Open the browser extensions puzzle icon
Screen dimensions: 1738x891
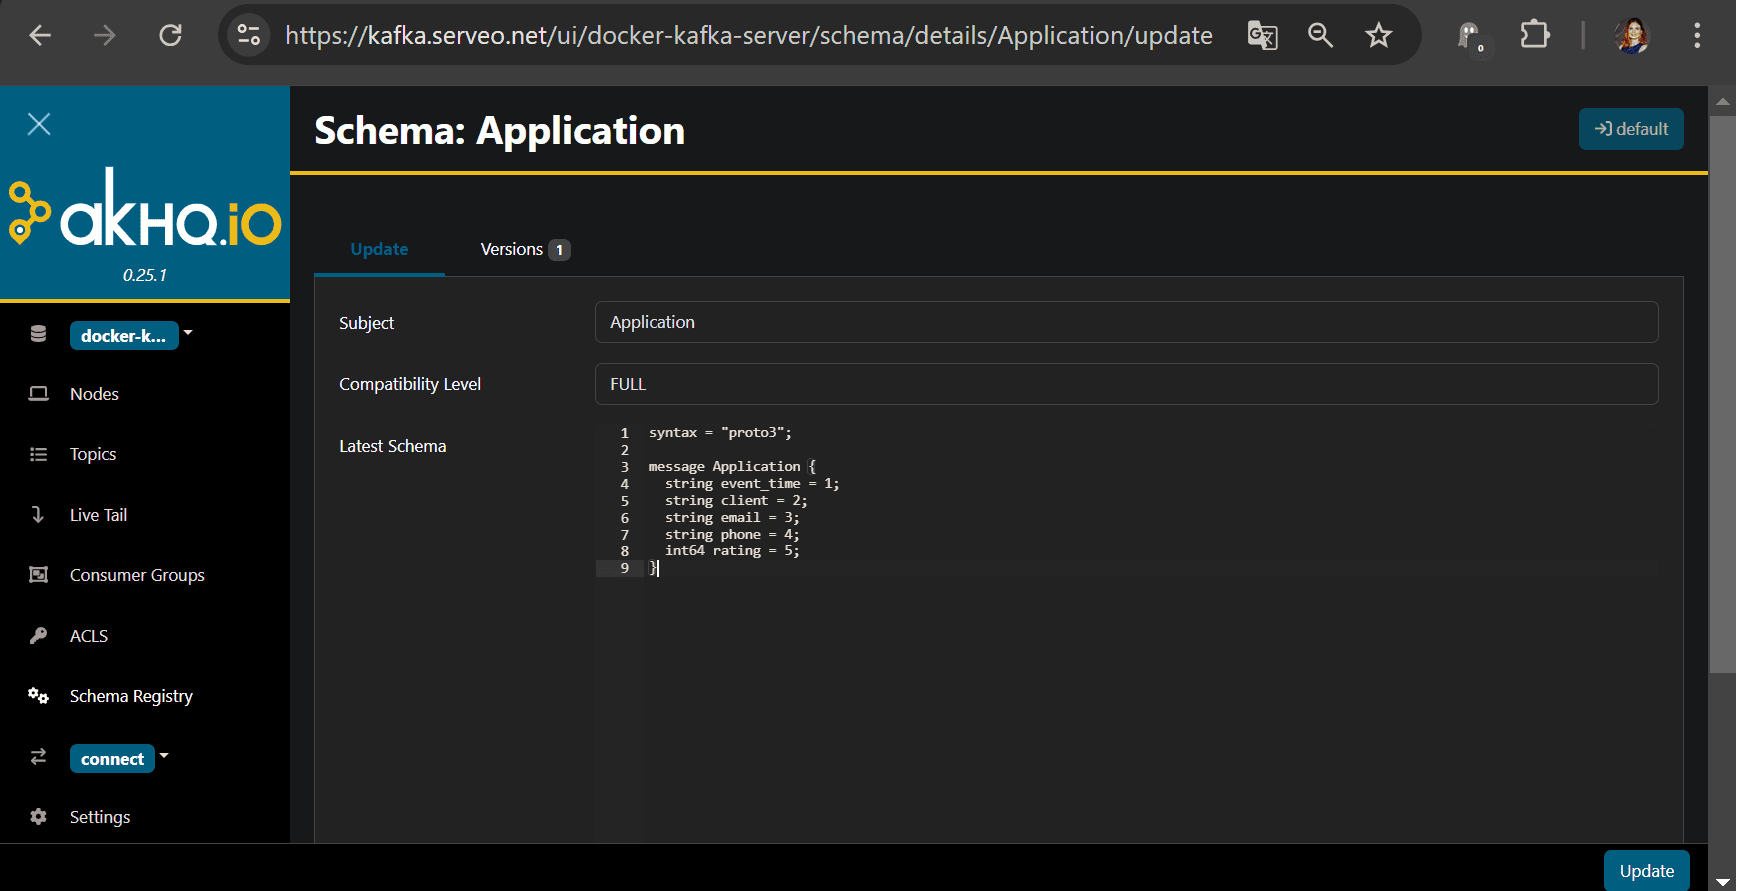point(1534,36)
